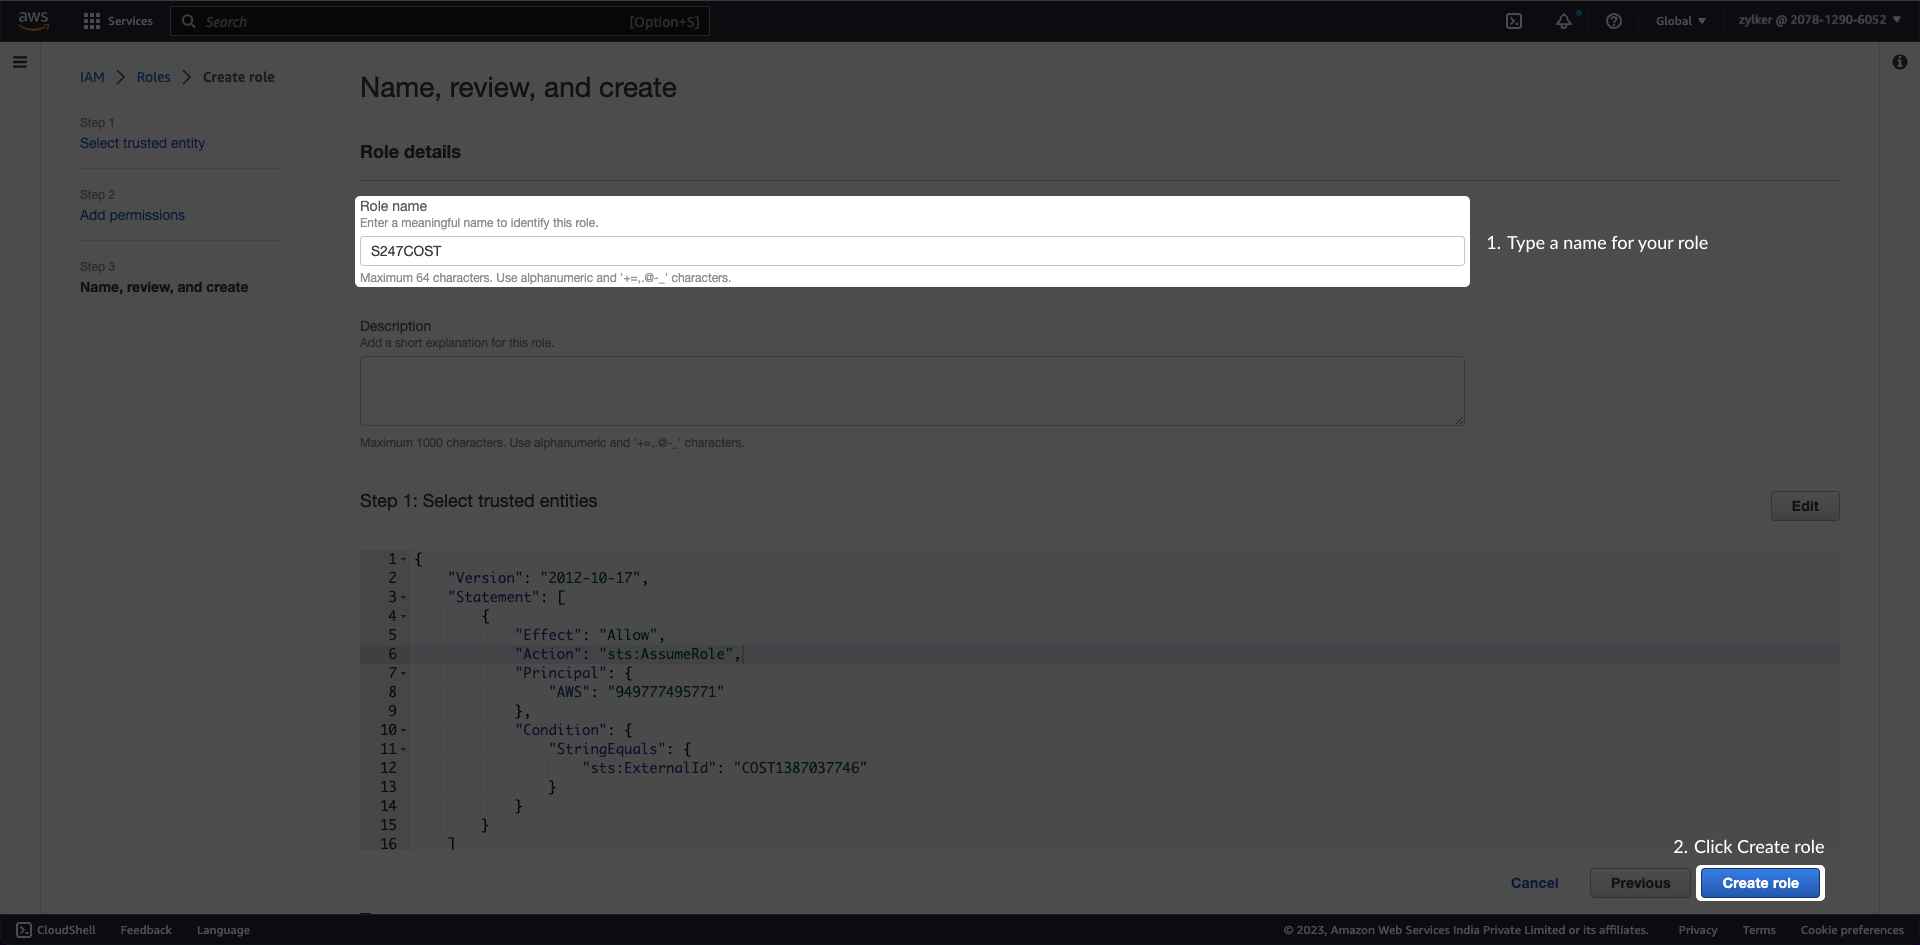Collapse the Condition block at line 10
1920x945 pixels.
coord(404,730)
